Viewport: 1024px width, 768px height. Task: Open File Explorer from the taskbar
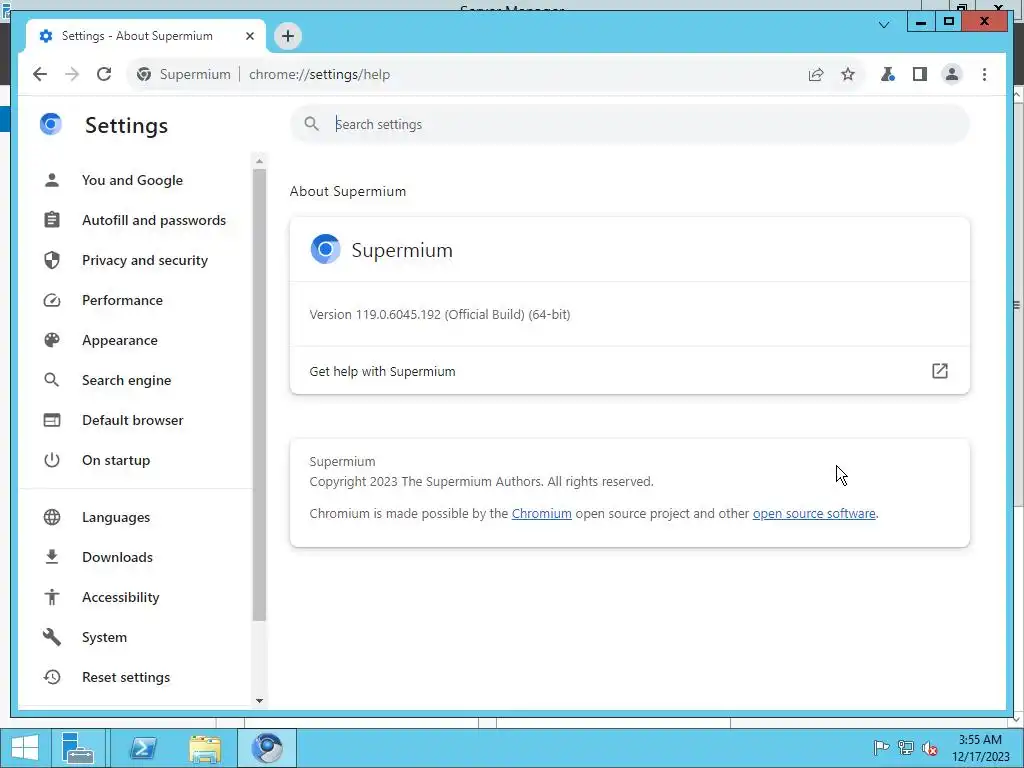click(204, 748)
